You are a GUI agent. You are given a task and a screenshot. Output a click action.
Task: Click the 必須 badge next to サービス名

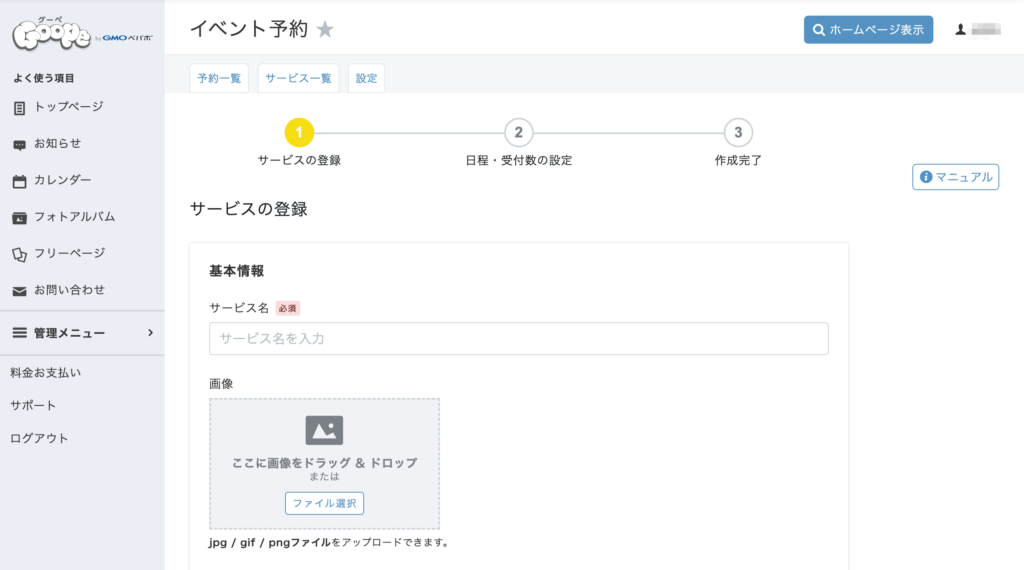coord(287,308)
